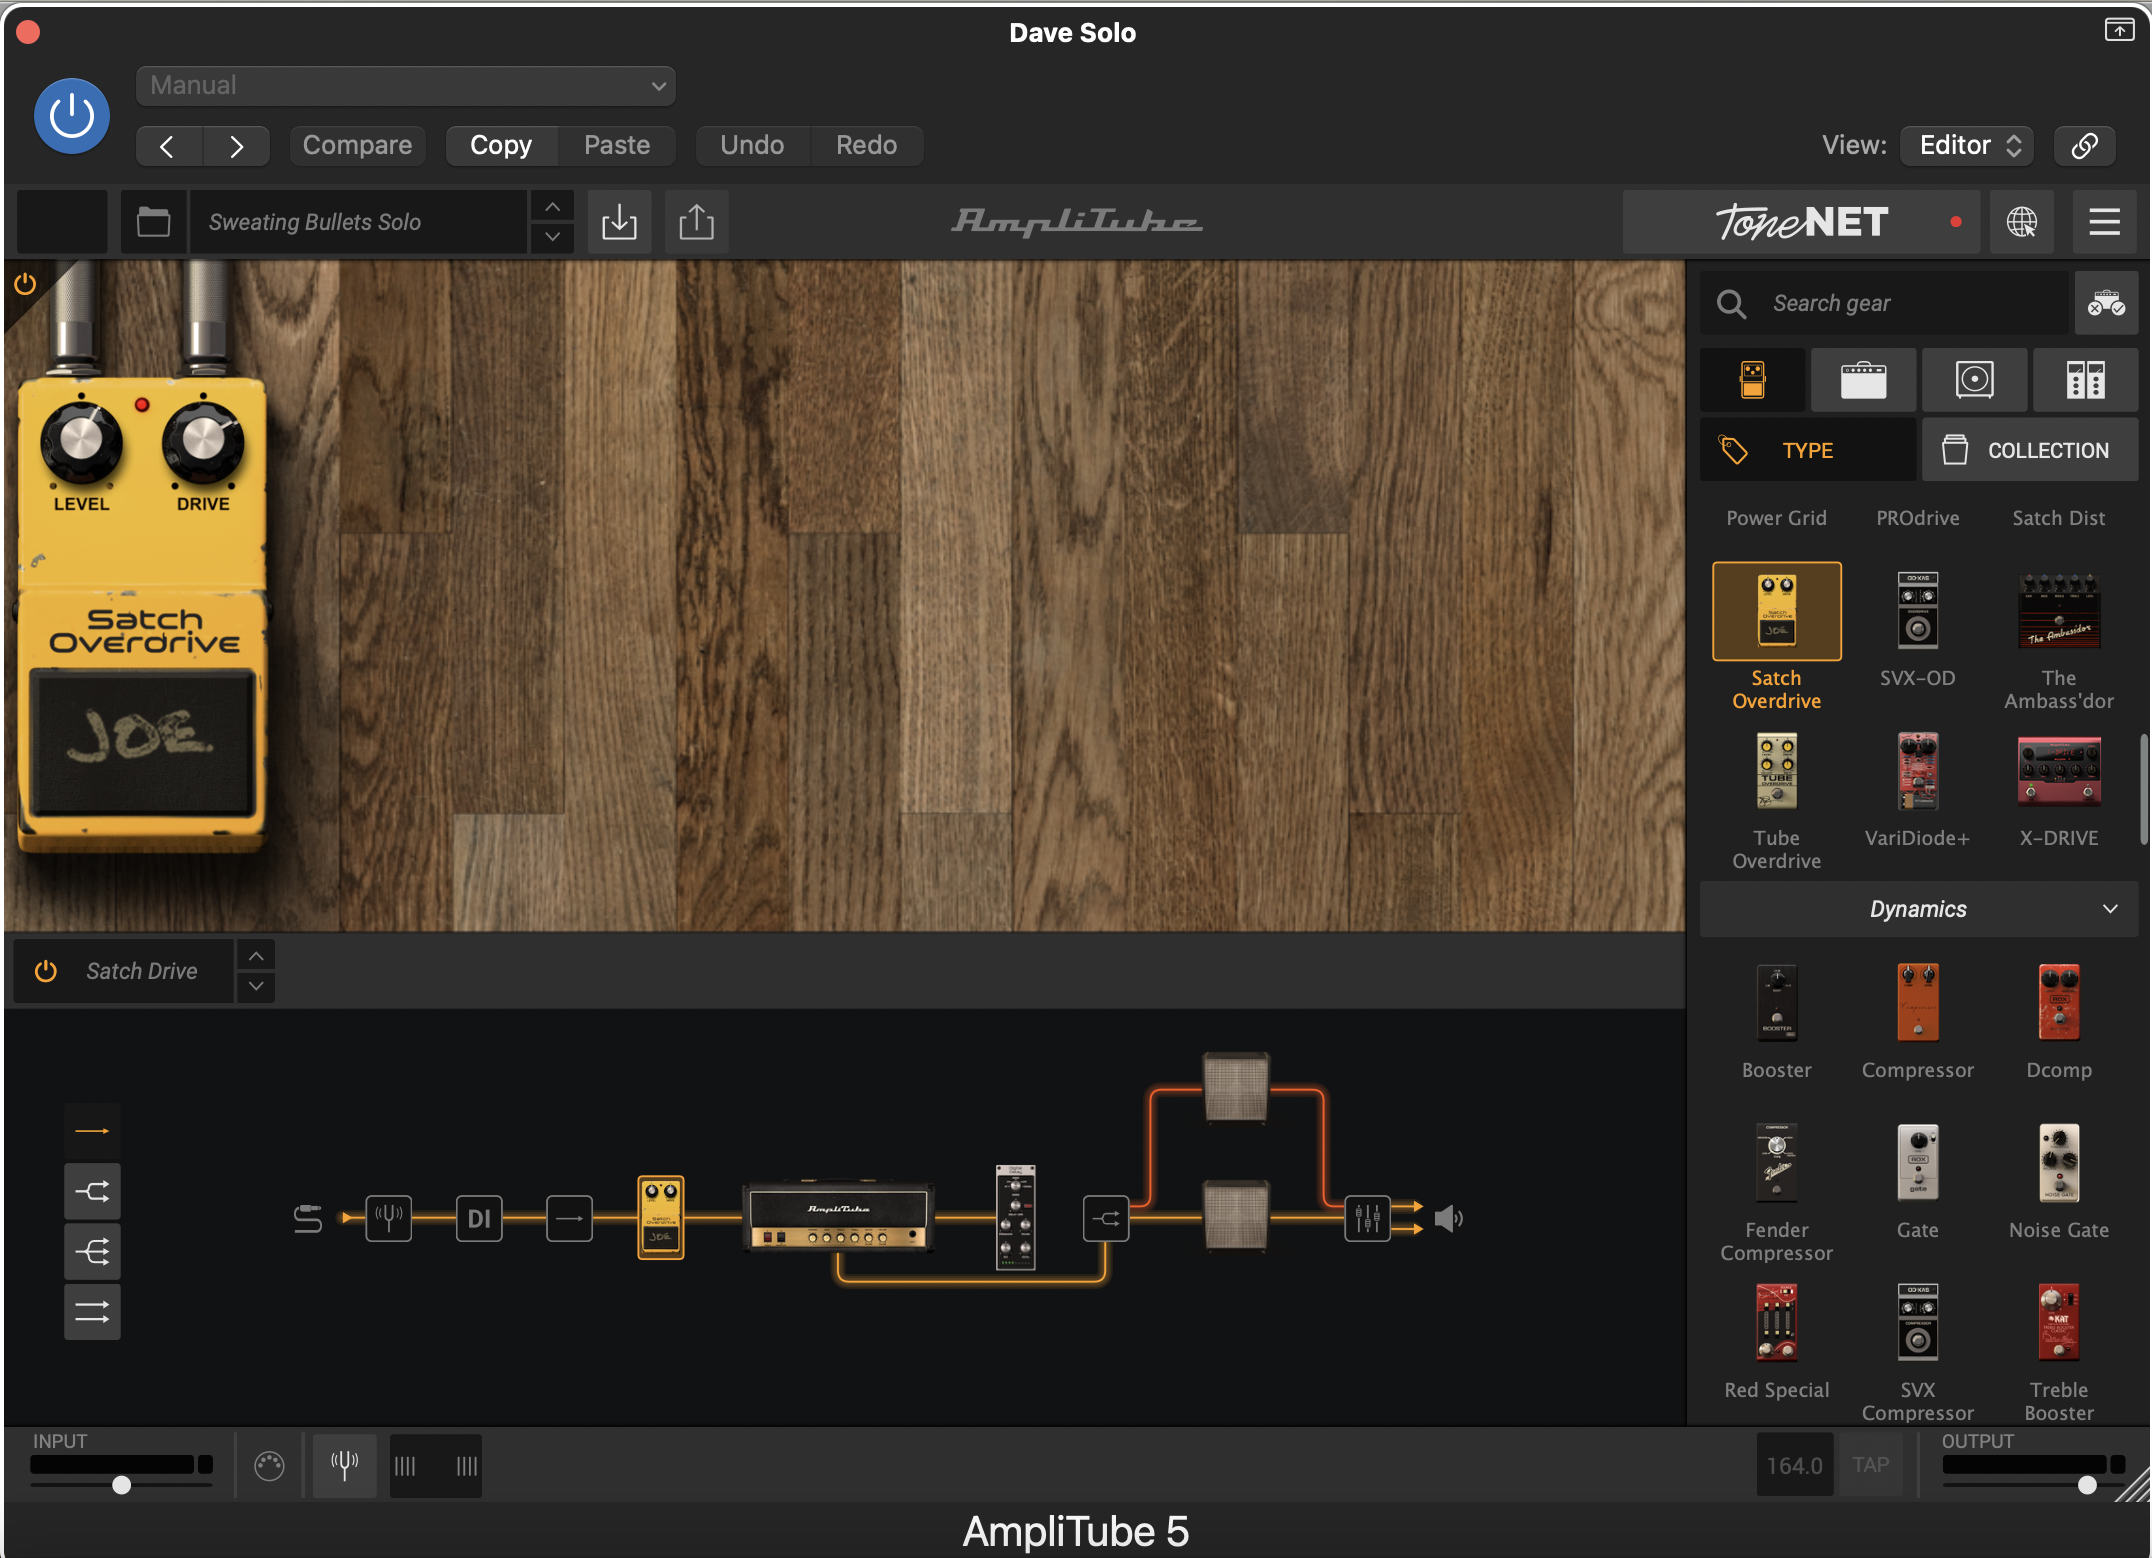Click the TAP tempo button
Image resolution: width=2152 pixels, height=1558 pixels.
[x=1870, y=1465]
